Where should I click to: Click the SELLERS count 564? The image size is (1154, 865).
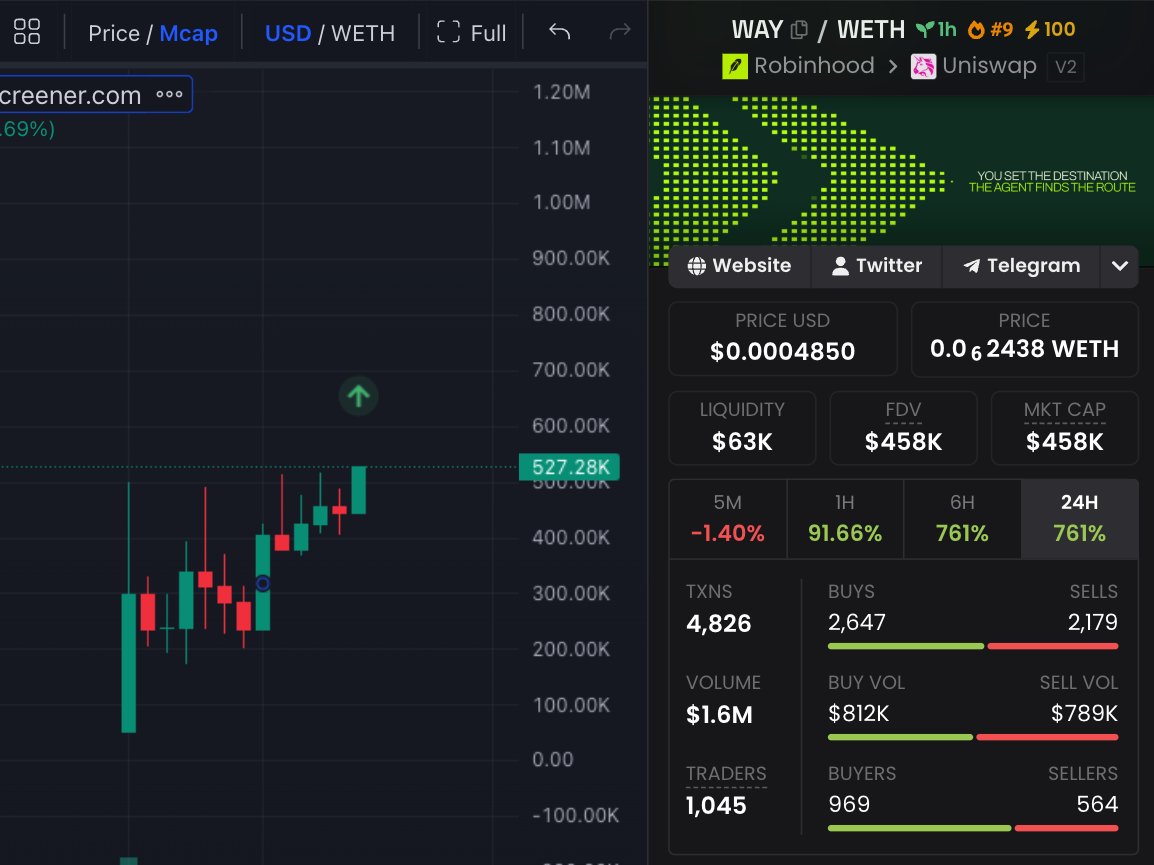point(1097,804)
